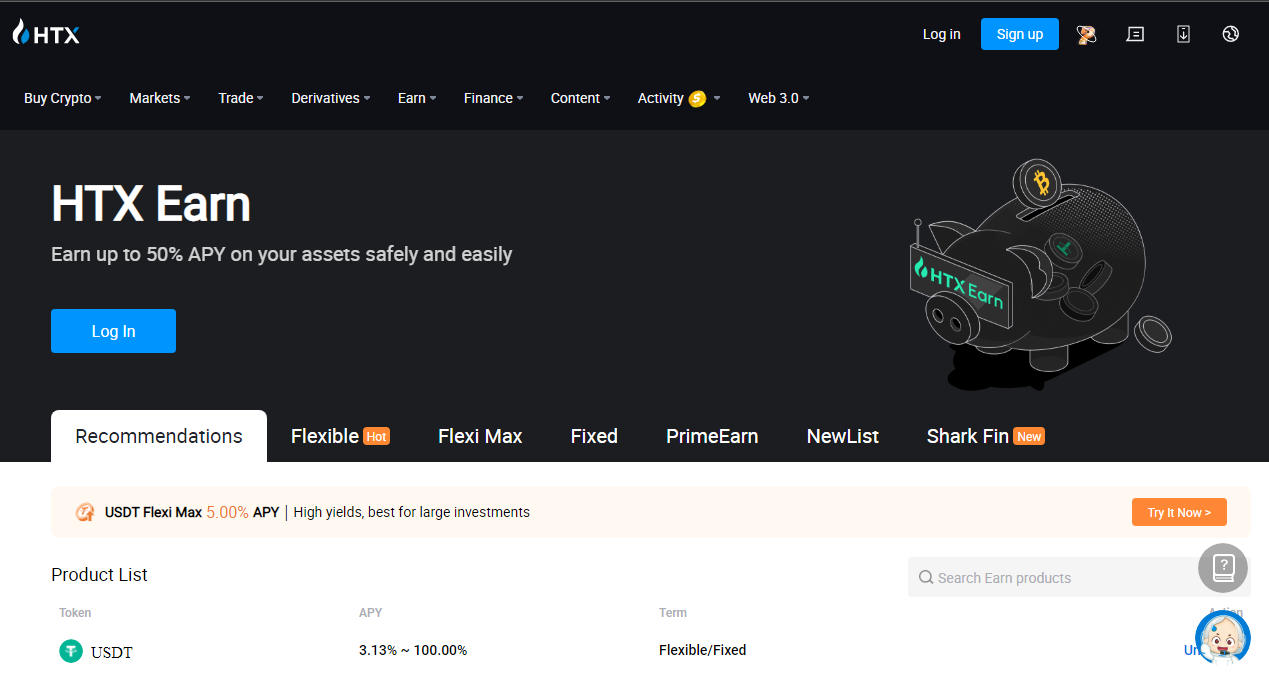Click the HTX logo
The image size is (1269, 683).
[46, 34]
